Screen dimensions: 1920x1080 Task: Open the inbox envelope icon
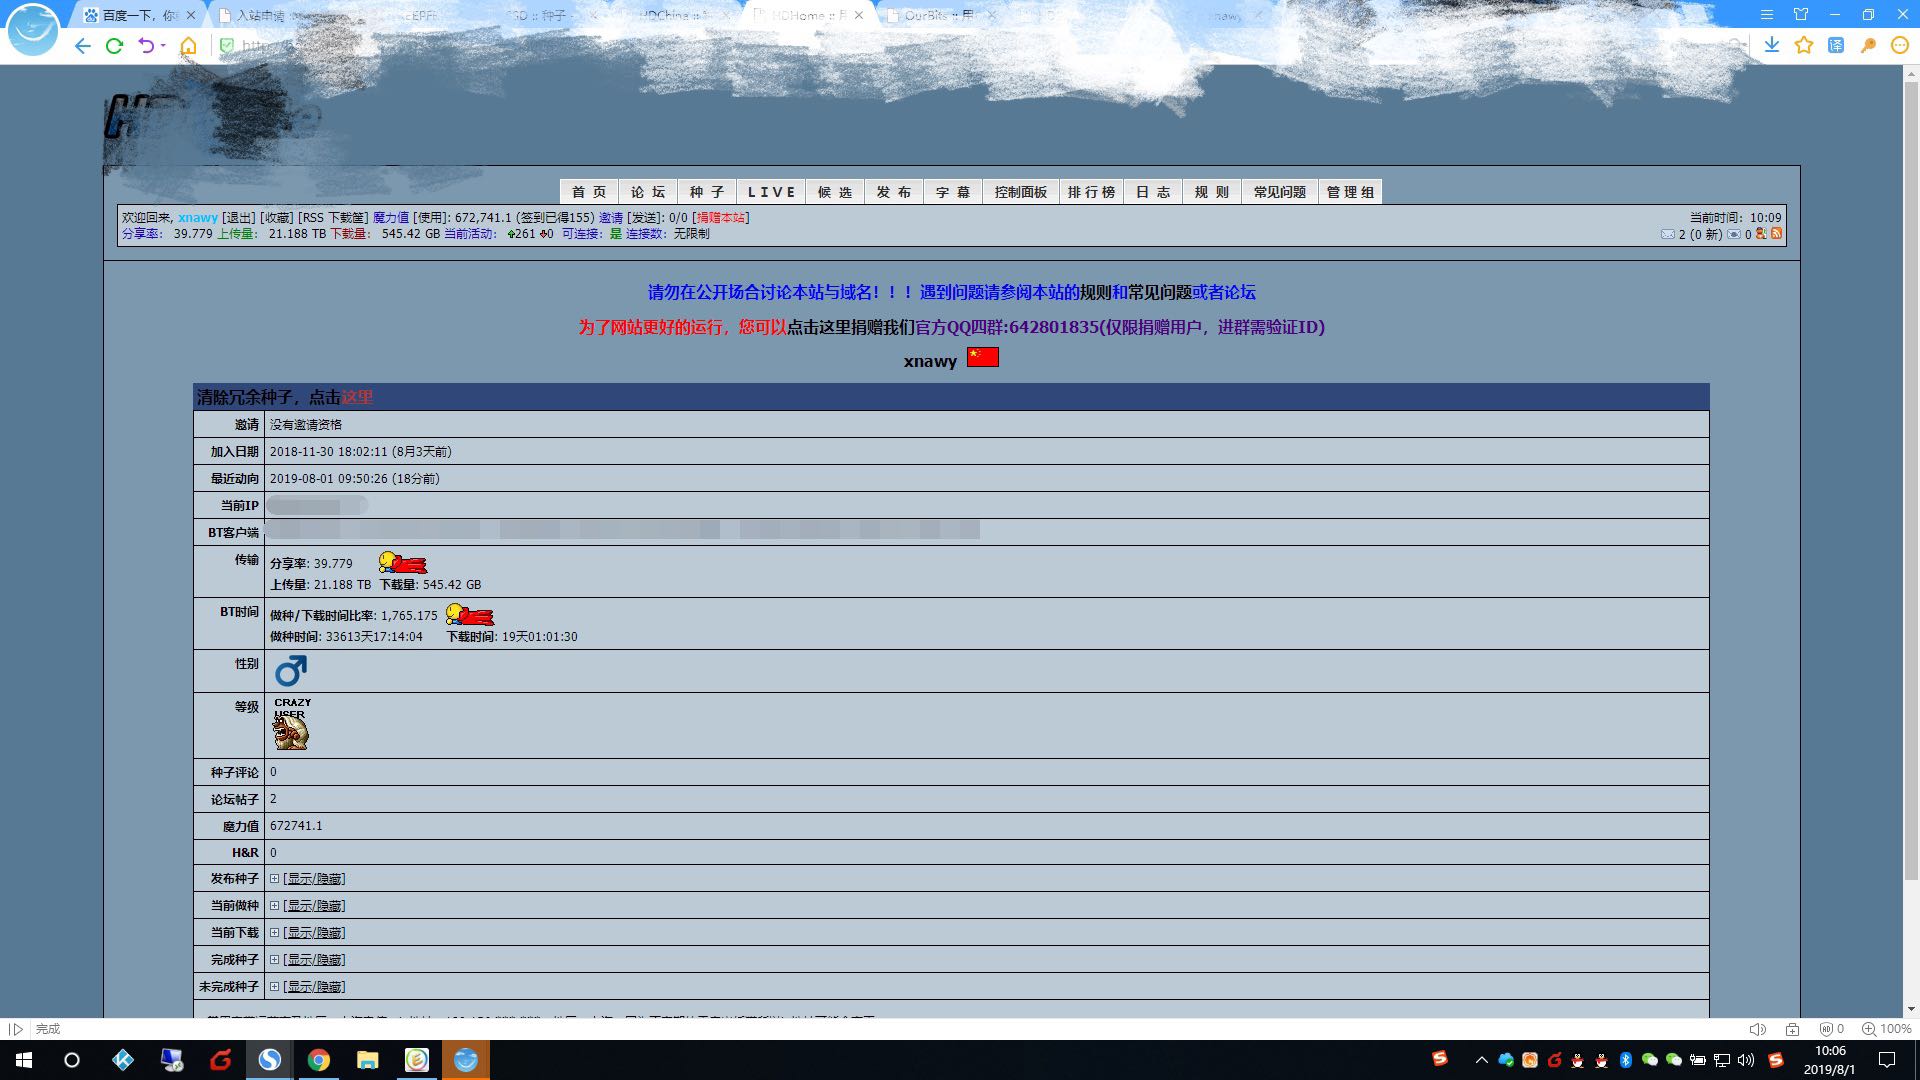click(x=1667, y=234)
